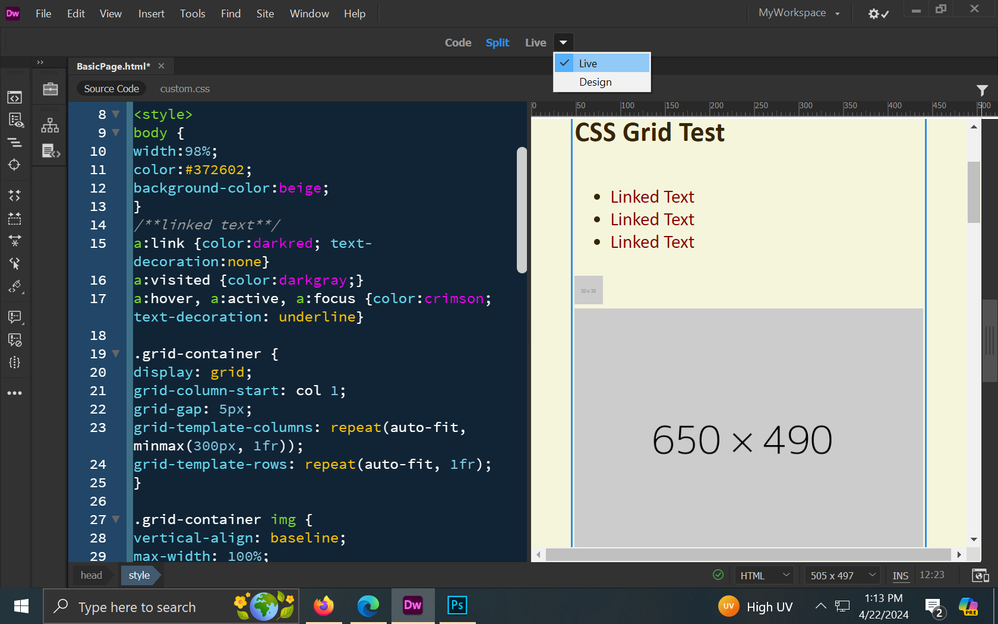This screenshot has height=624, width=998.
Task: Click the sync settings gear icon
Action: (878, 13)
